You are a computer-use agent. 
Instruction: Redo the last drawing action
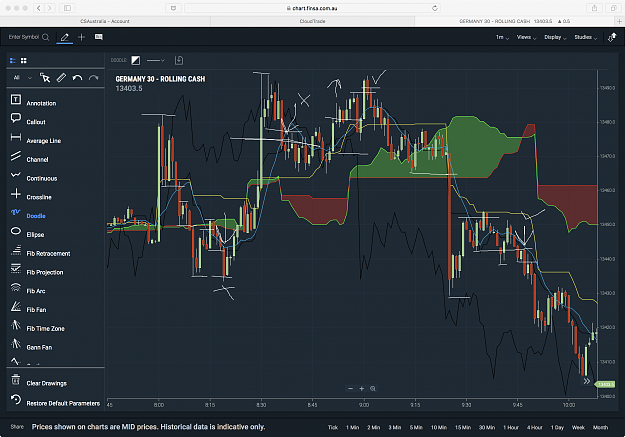point(93,78)
